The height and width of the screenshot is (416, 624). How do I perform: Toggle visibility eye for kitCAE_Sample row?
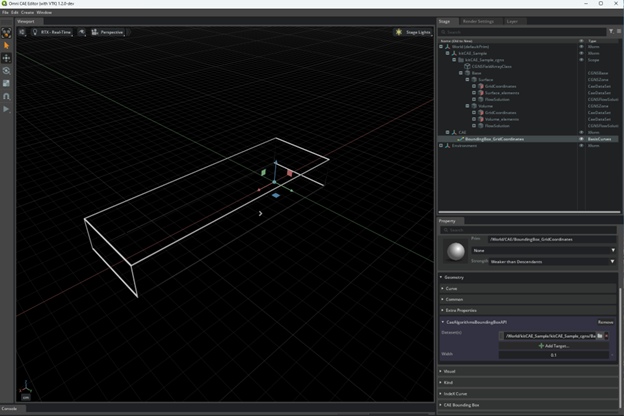coord(581,53)
